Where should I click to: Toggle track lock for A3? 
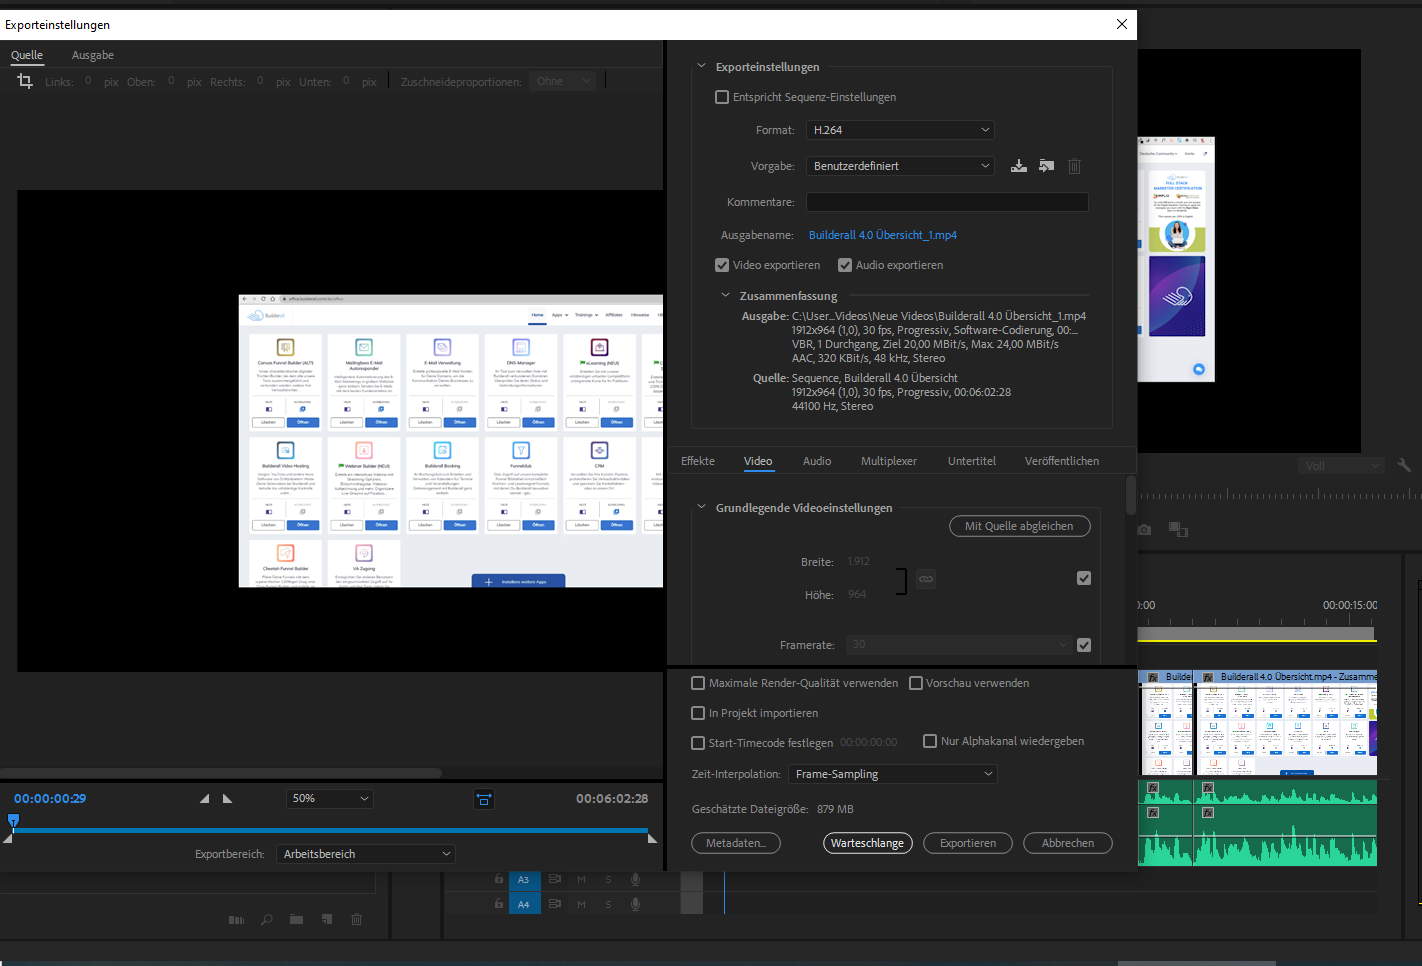pos(498,879)
